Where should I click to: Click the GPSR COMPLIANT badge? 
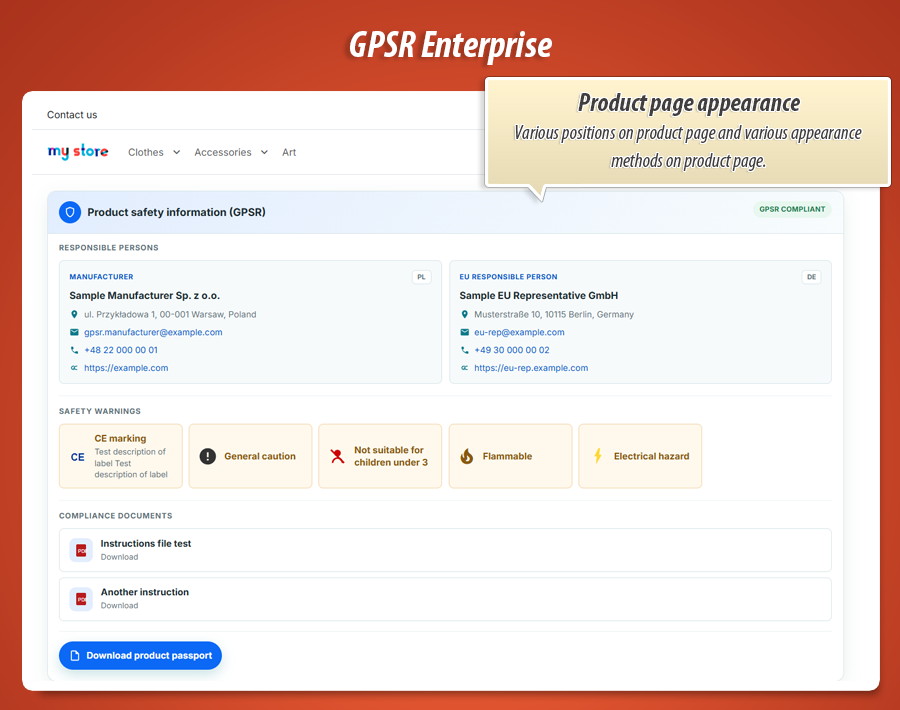click(792, 209)
